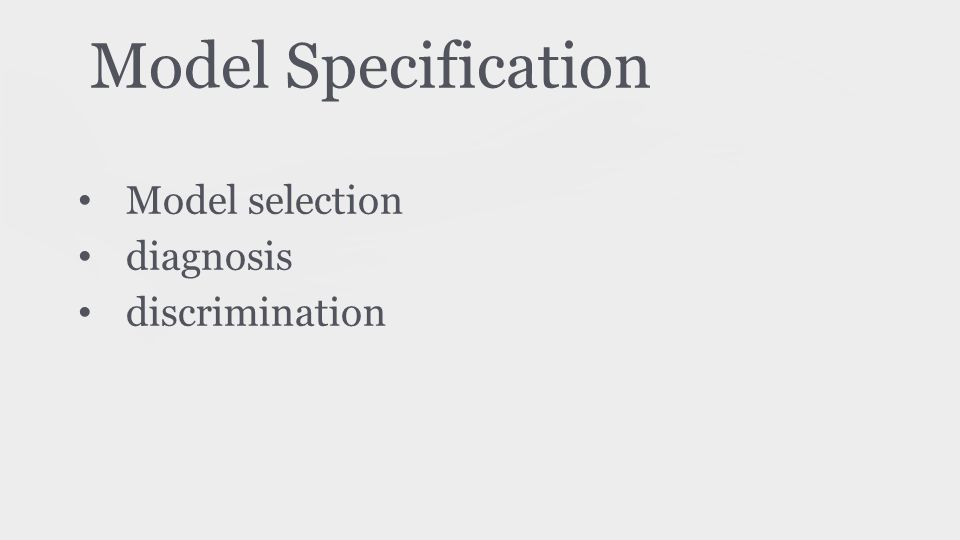Image resolution: width=960 pixels, height=540 pixels.
Task: Place cursor at end of "discrimination"
Action: 386,312
